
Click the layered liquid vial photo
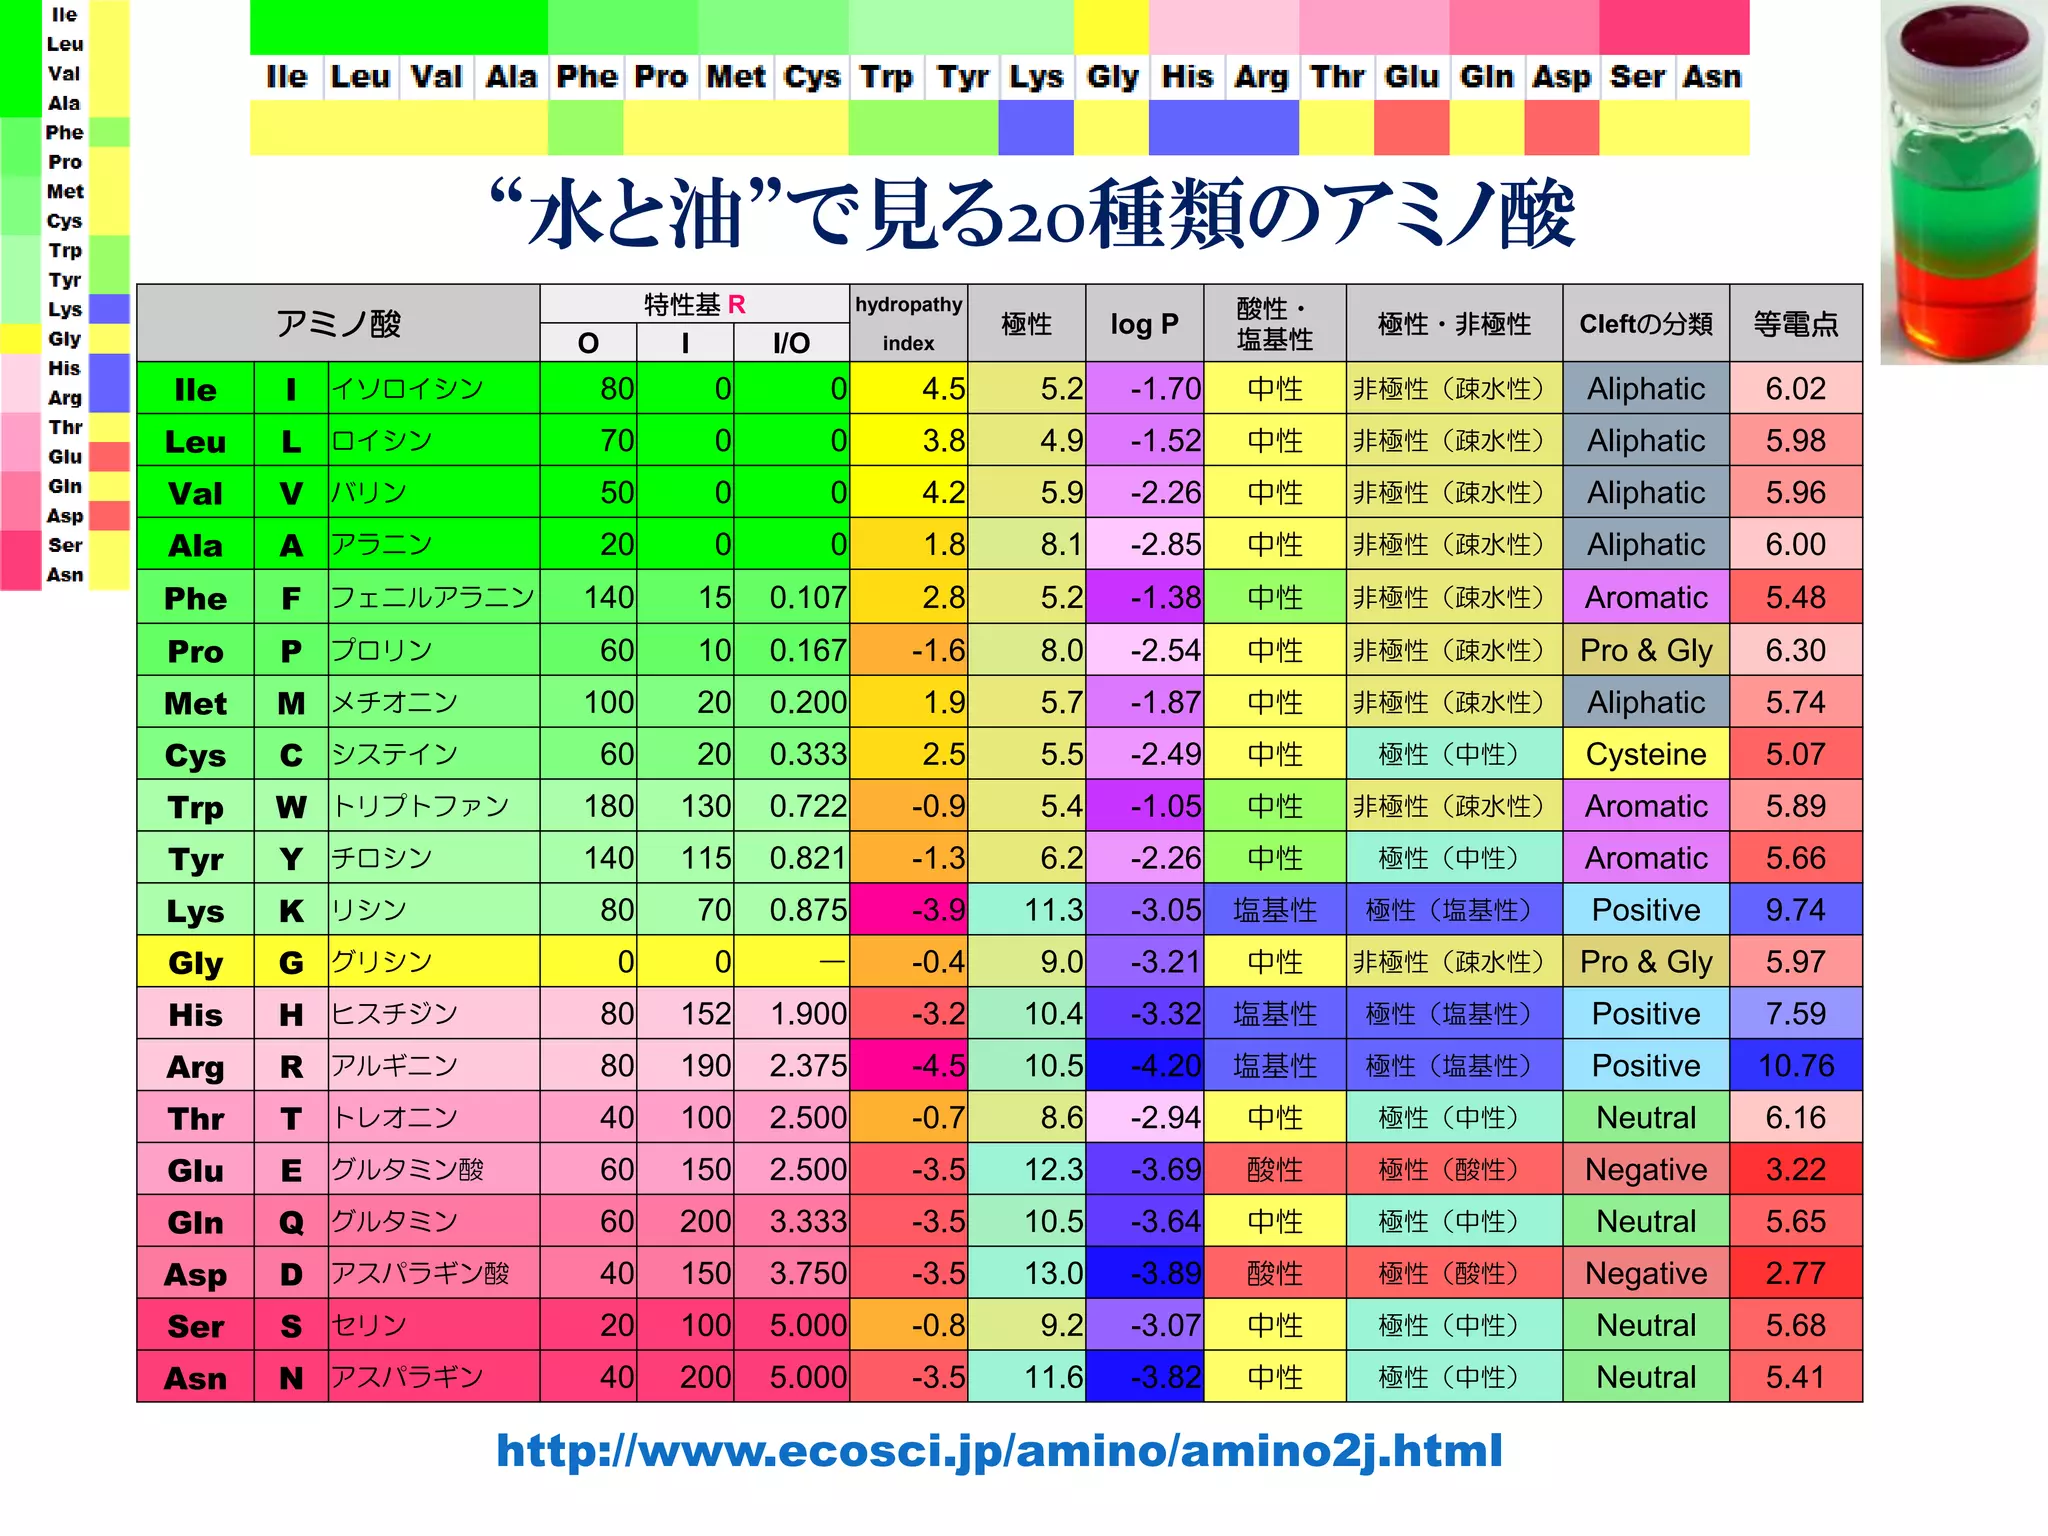pyautogui.click(x=1963, y=182)
